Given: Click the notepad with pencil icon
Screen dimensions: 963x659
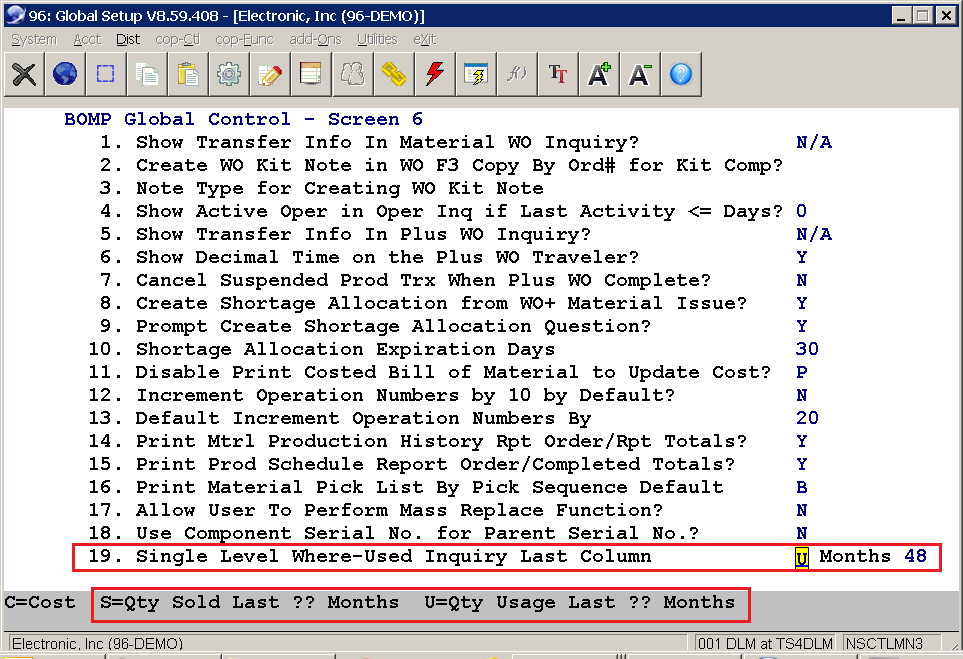Looking at the screenshot, I should pyautogui.click(x=270, y=75).
